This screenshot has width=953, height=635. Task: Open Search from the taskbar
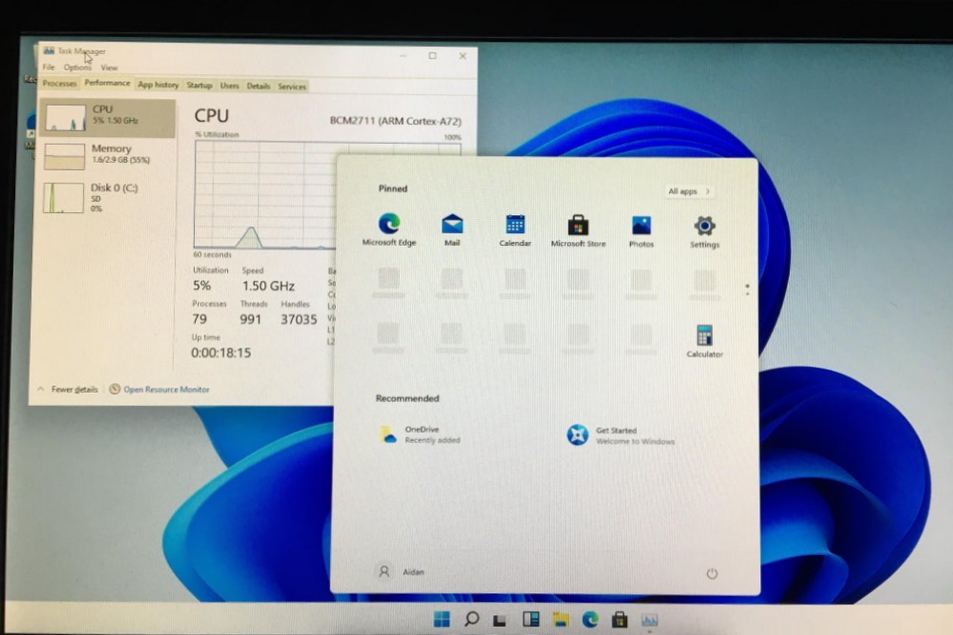click(x=471, y=619)
